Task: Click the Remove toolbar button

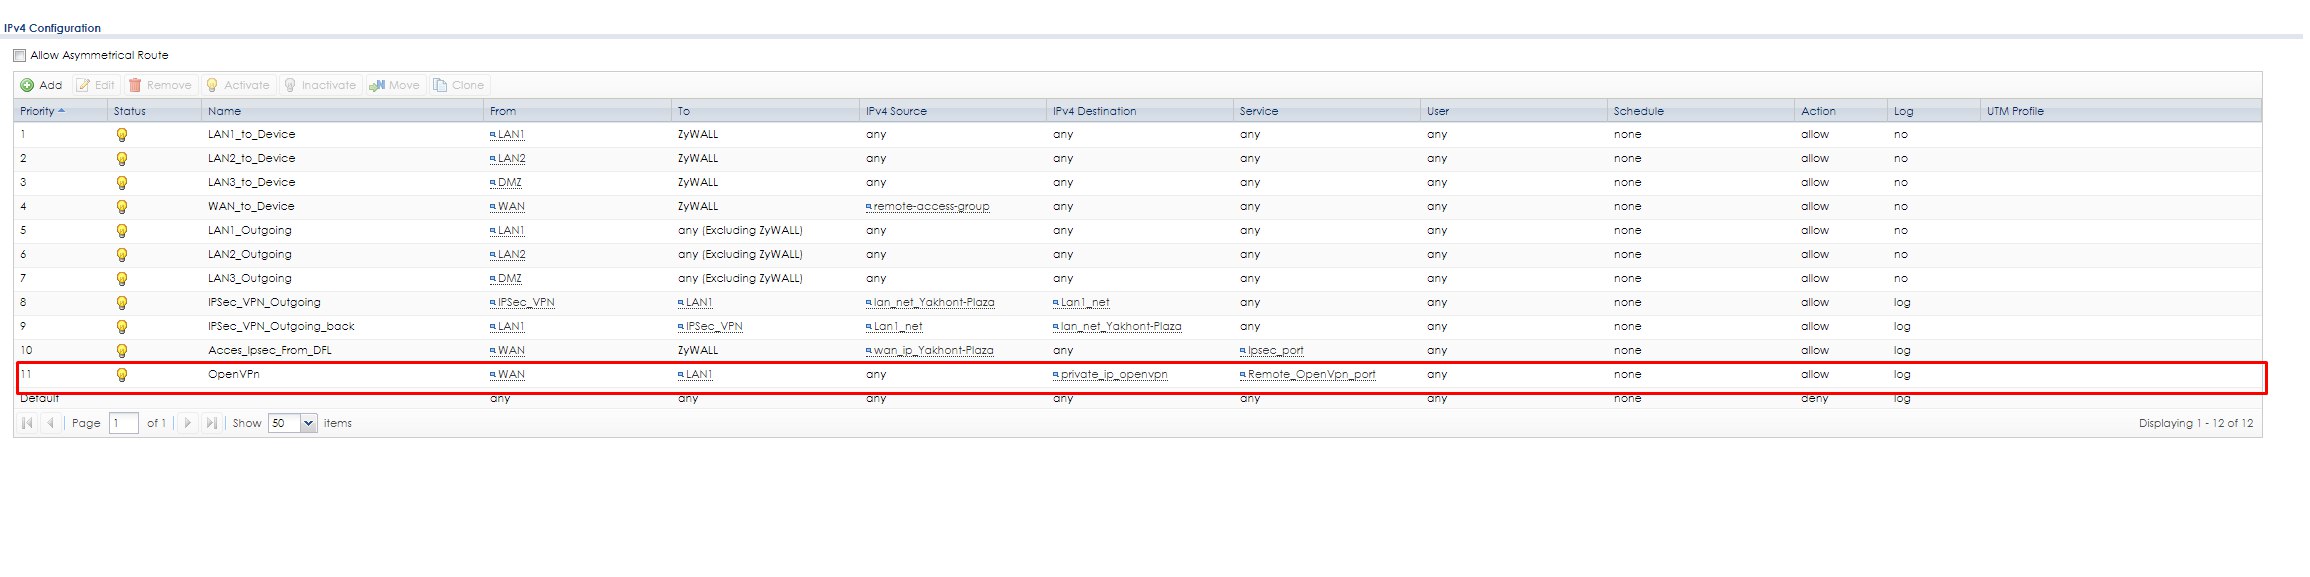Action: (160, 85)
